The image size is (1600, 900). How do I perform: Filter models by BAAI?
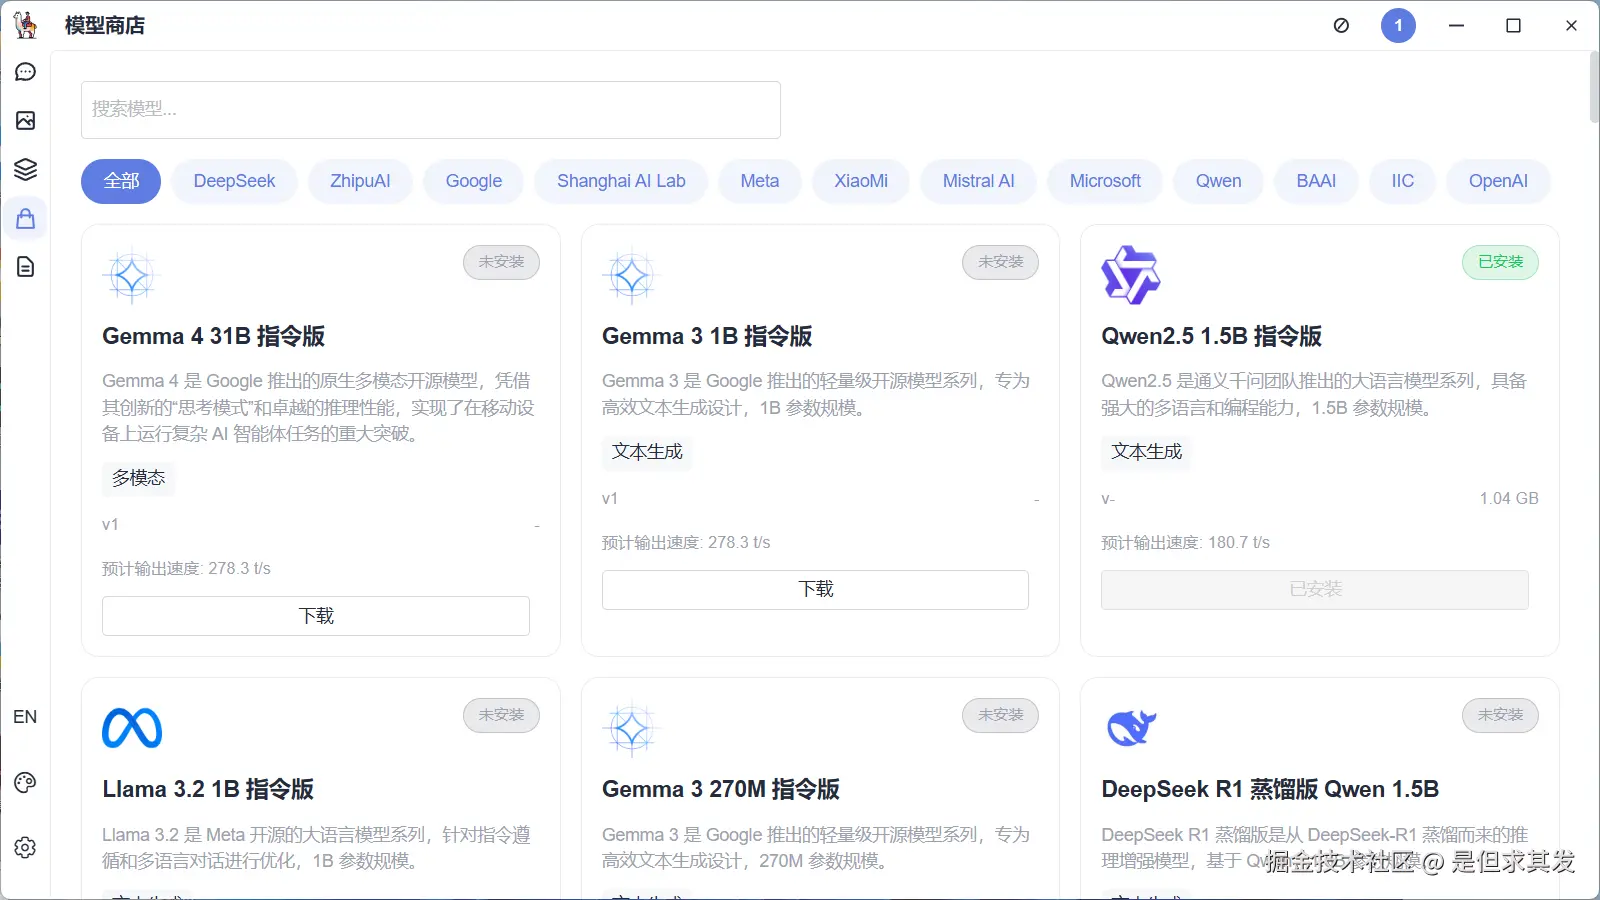(1316, 181)
